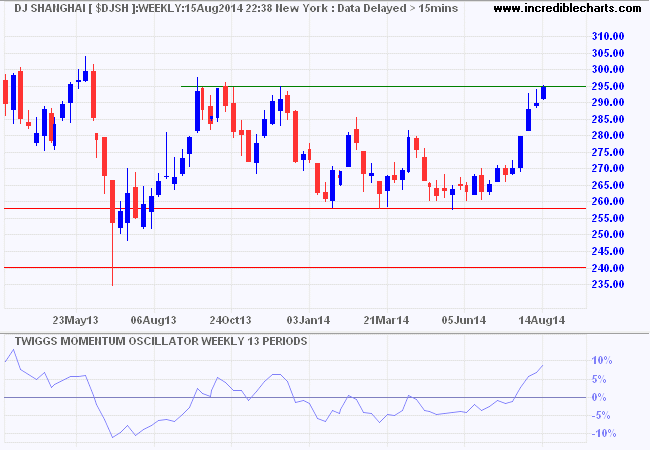The height and width of the screenshot is (450, 650).
Task: Click the 14Aug14 date label
Action: click(x=542, y=320)
